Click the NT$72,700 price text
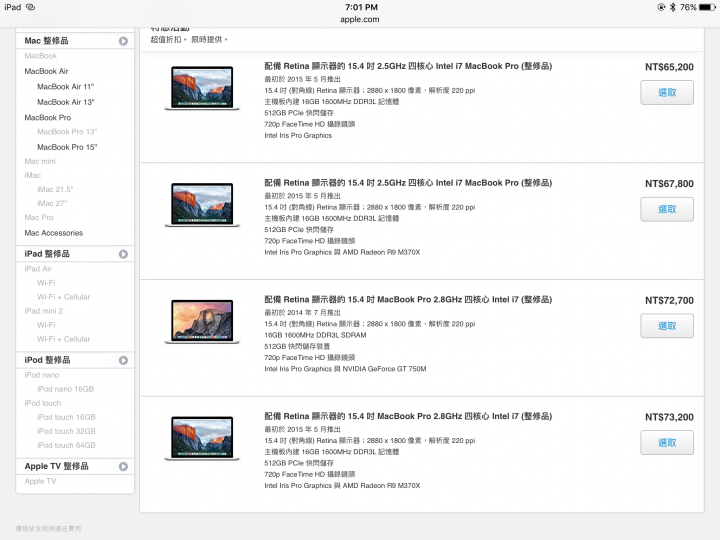This screenshot has height=540, width=720. coord(669,300)
